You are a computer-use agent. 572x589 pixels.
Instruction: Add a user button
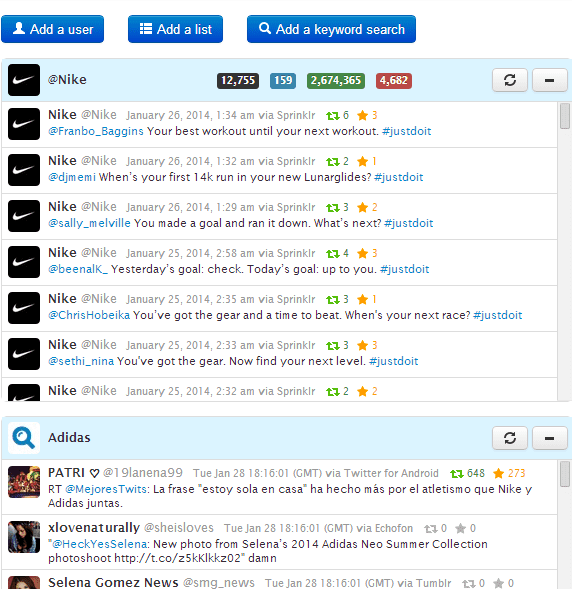pyautogui.click(x=53, y=29)
